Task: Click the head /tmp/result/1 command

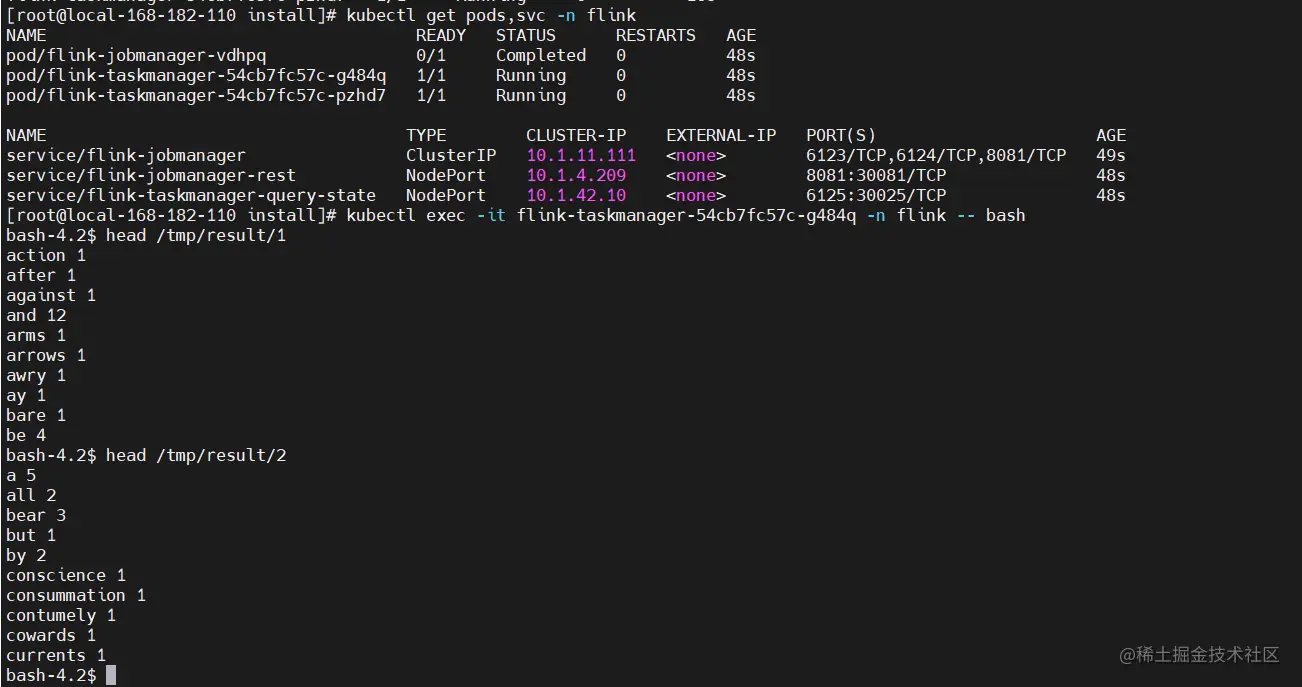Action: (196, 236)
